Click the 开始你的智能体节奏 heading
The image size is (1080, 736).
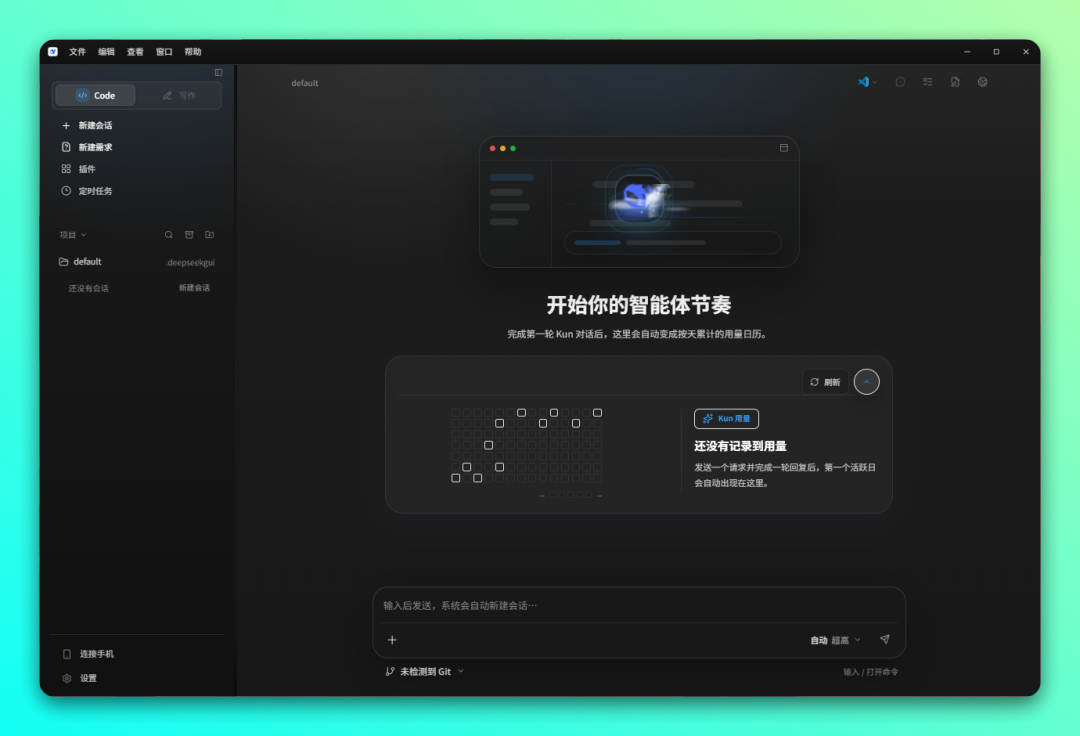tap(638, 305)
